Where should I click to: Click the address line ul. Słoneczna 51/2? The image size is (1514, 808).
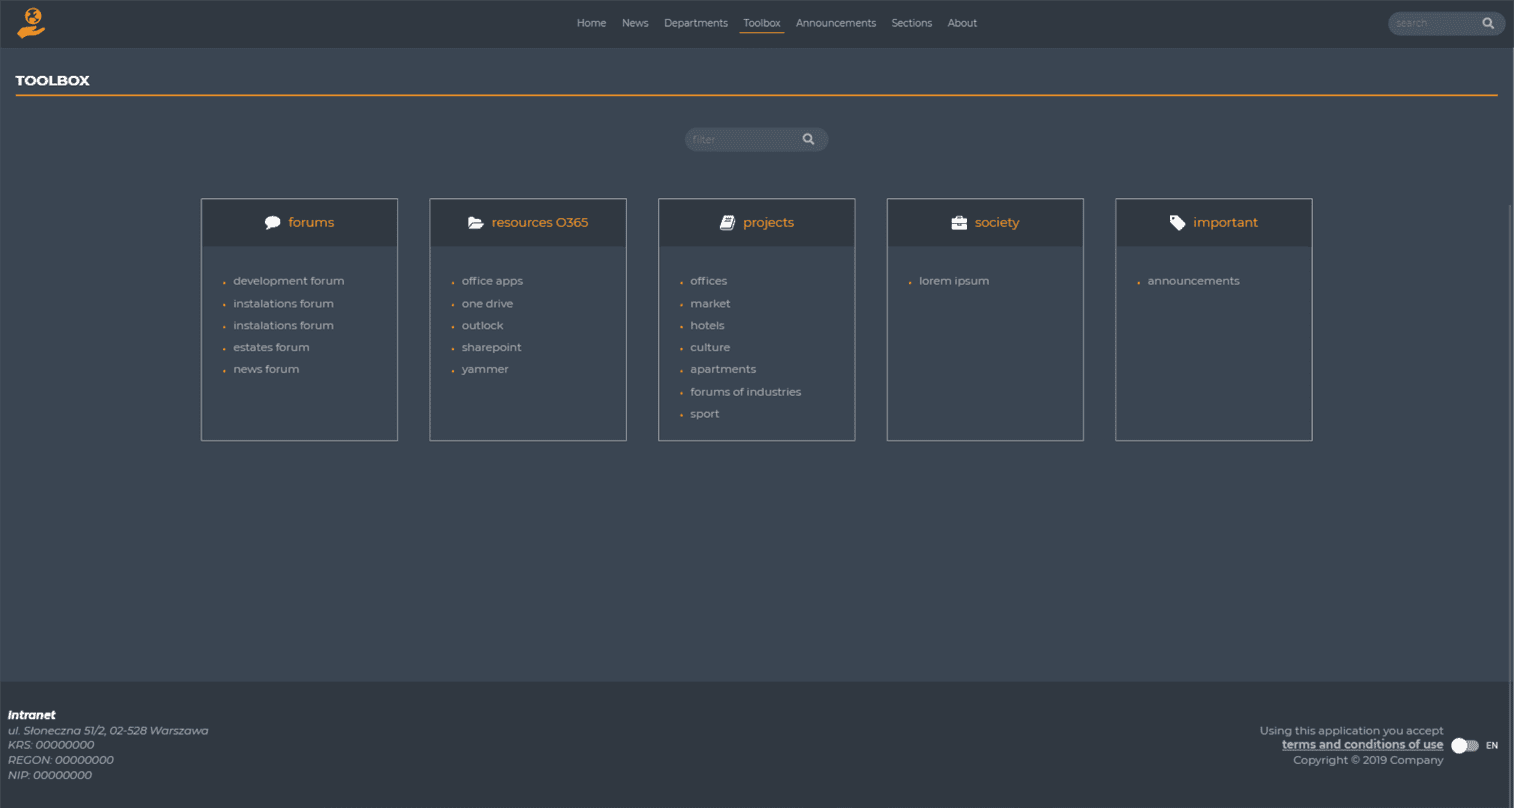108,731
